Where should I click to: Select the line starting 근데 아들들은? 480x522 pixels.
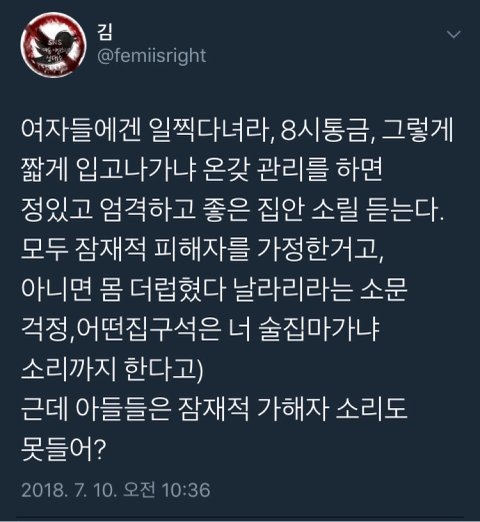tap(214, 409)
